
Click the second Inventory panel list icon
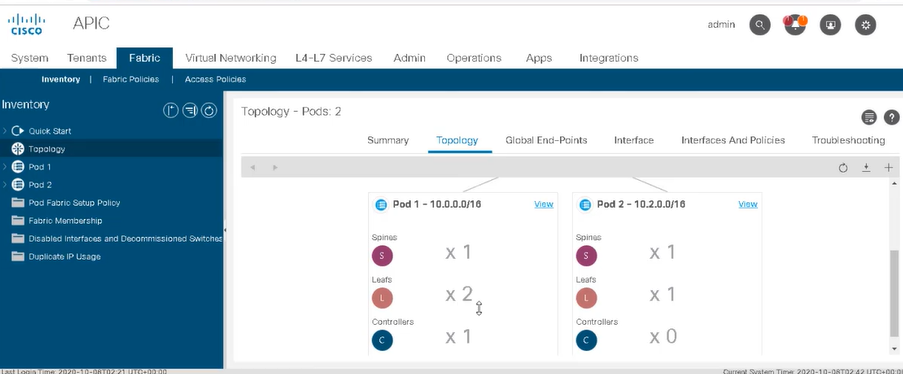(190, 110)
